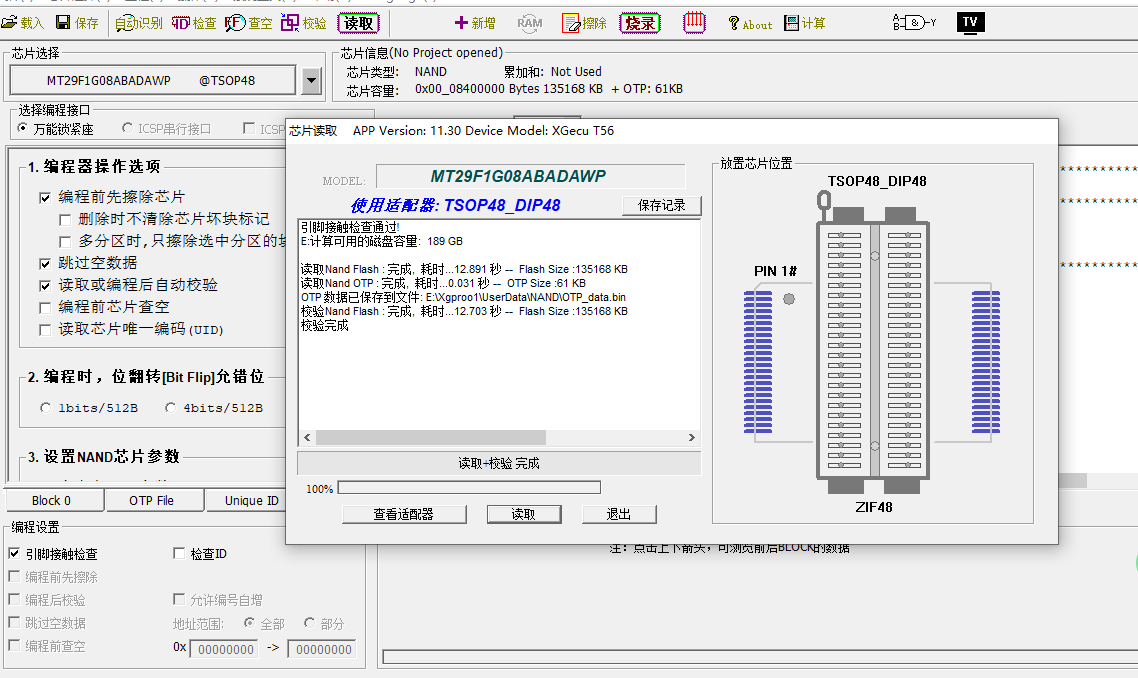Viewport: 1138px width, 678px height.
Task: Click the read progress bar
Action: 469,488
